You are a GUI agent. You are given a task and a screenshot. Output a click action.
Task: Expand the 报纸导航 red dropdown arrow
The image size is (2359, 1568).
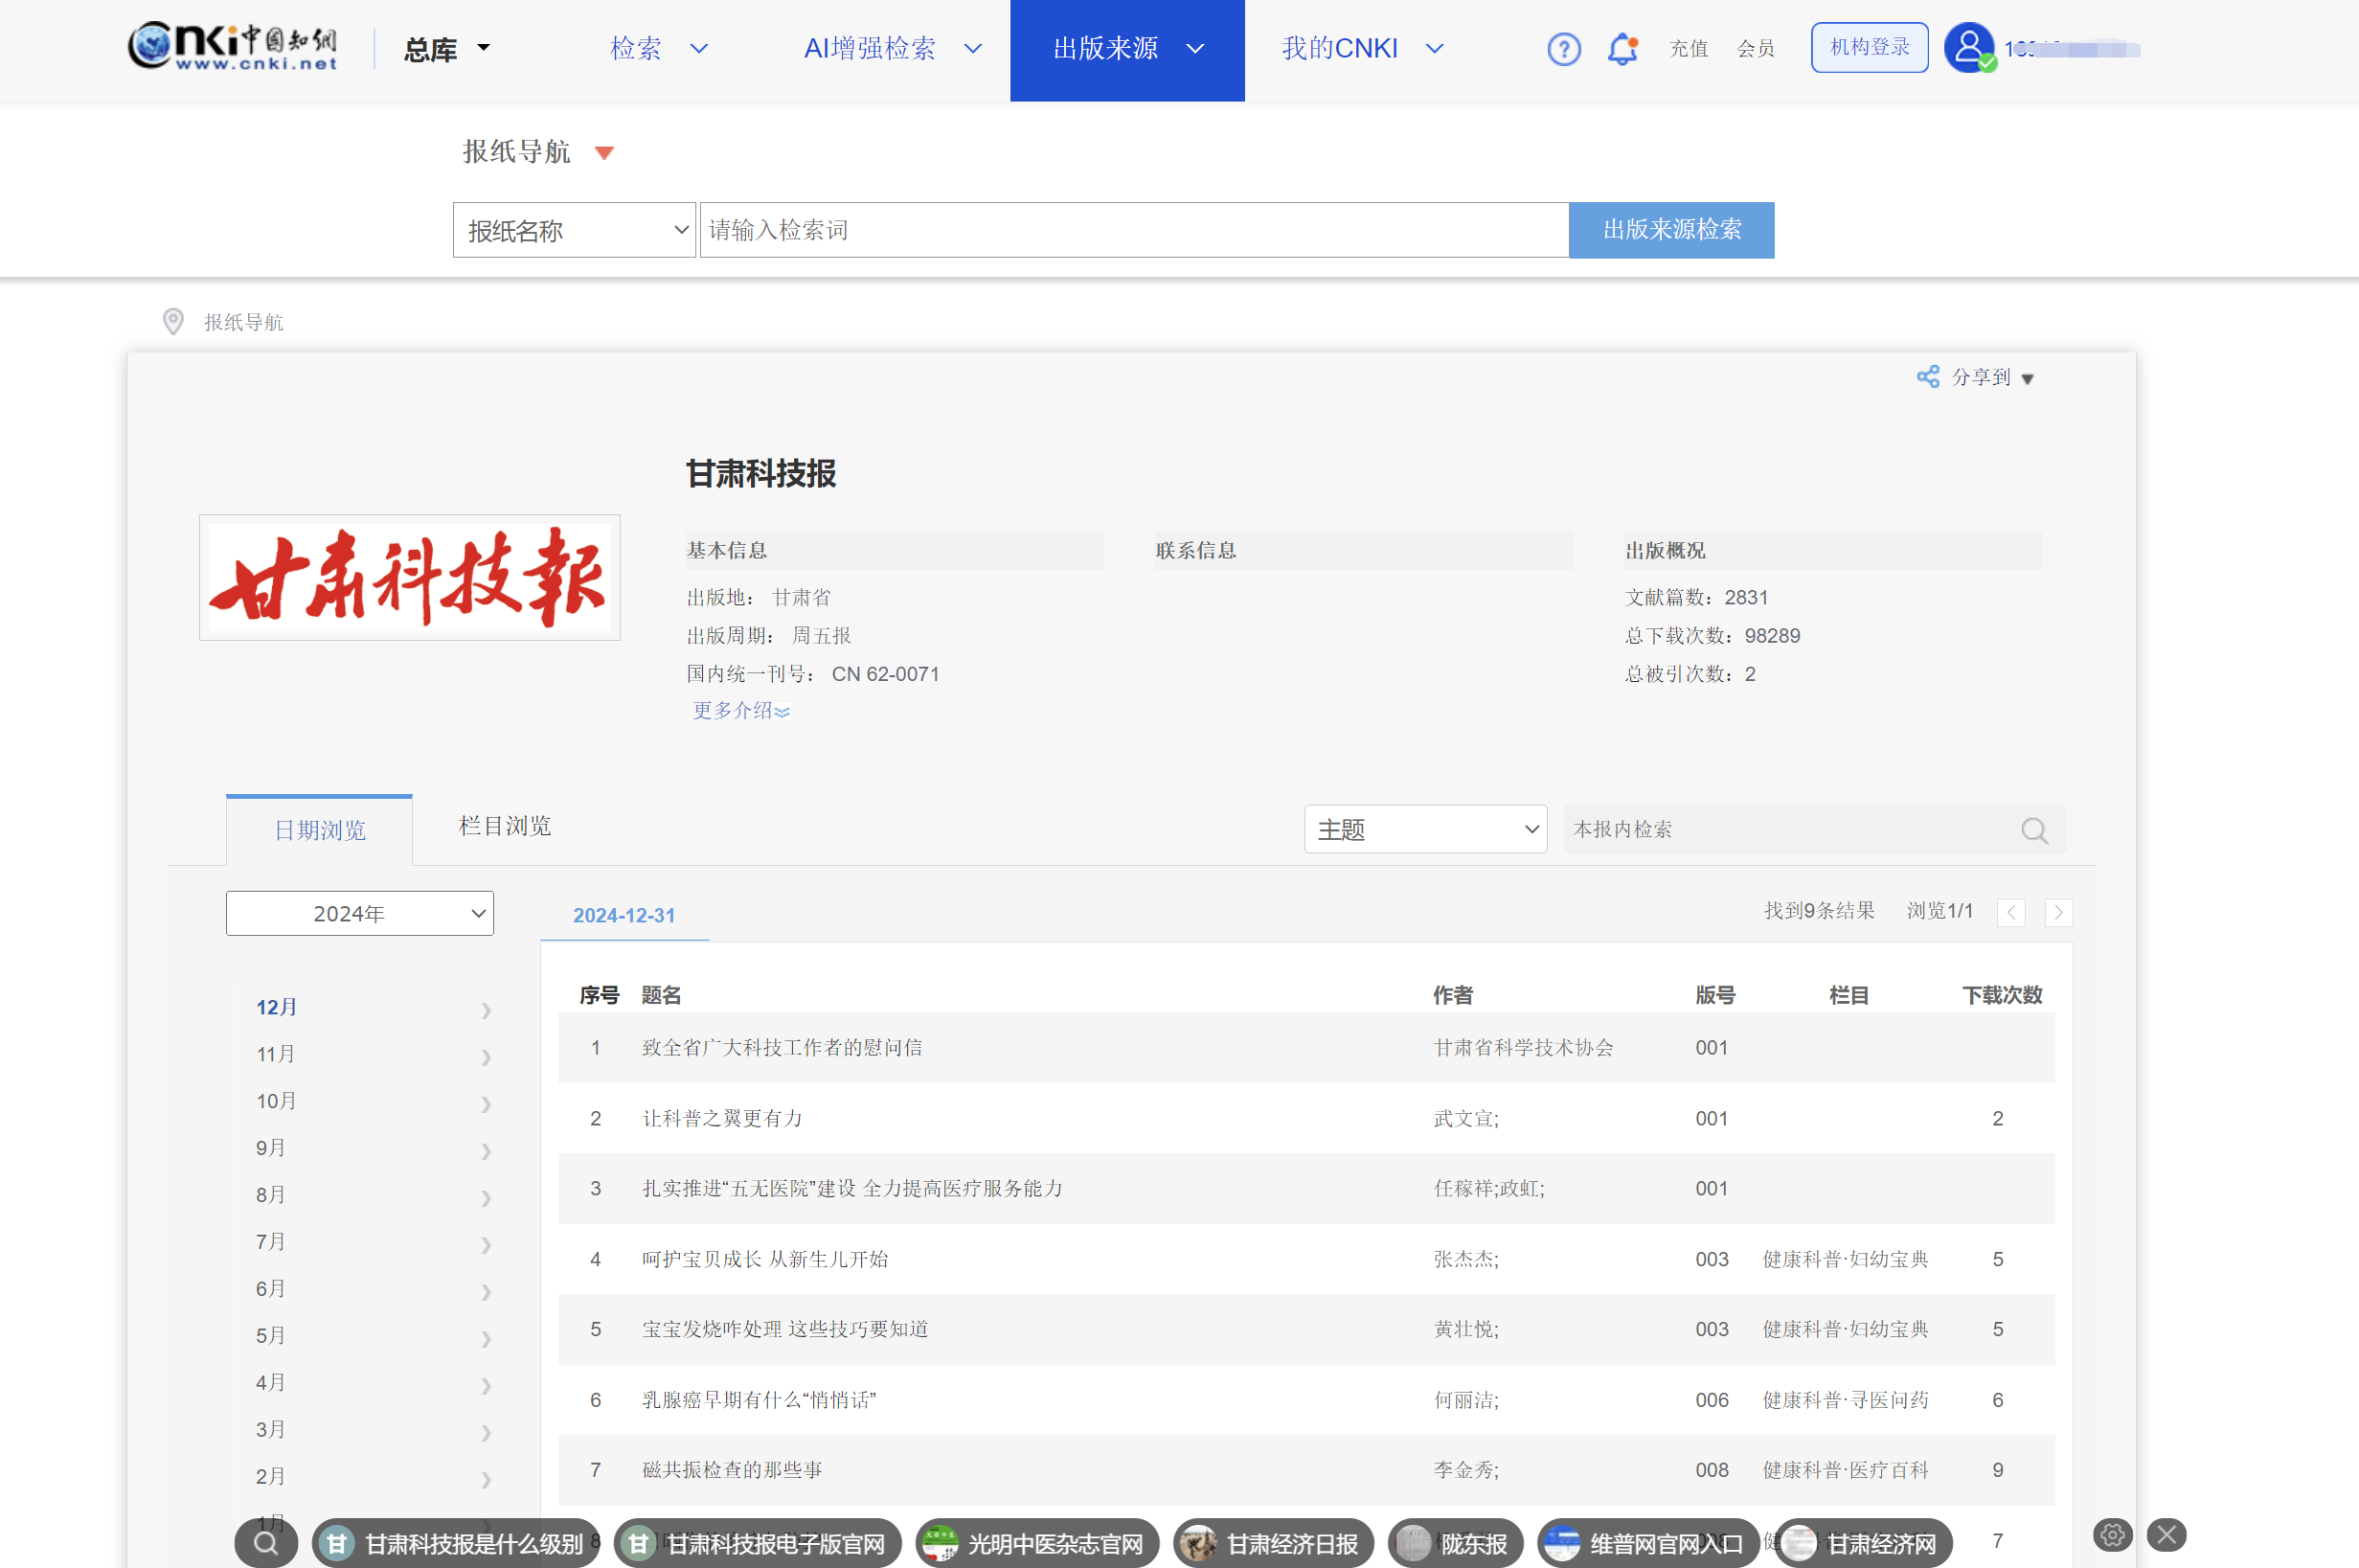coord(604,153)
